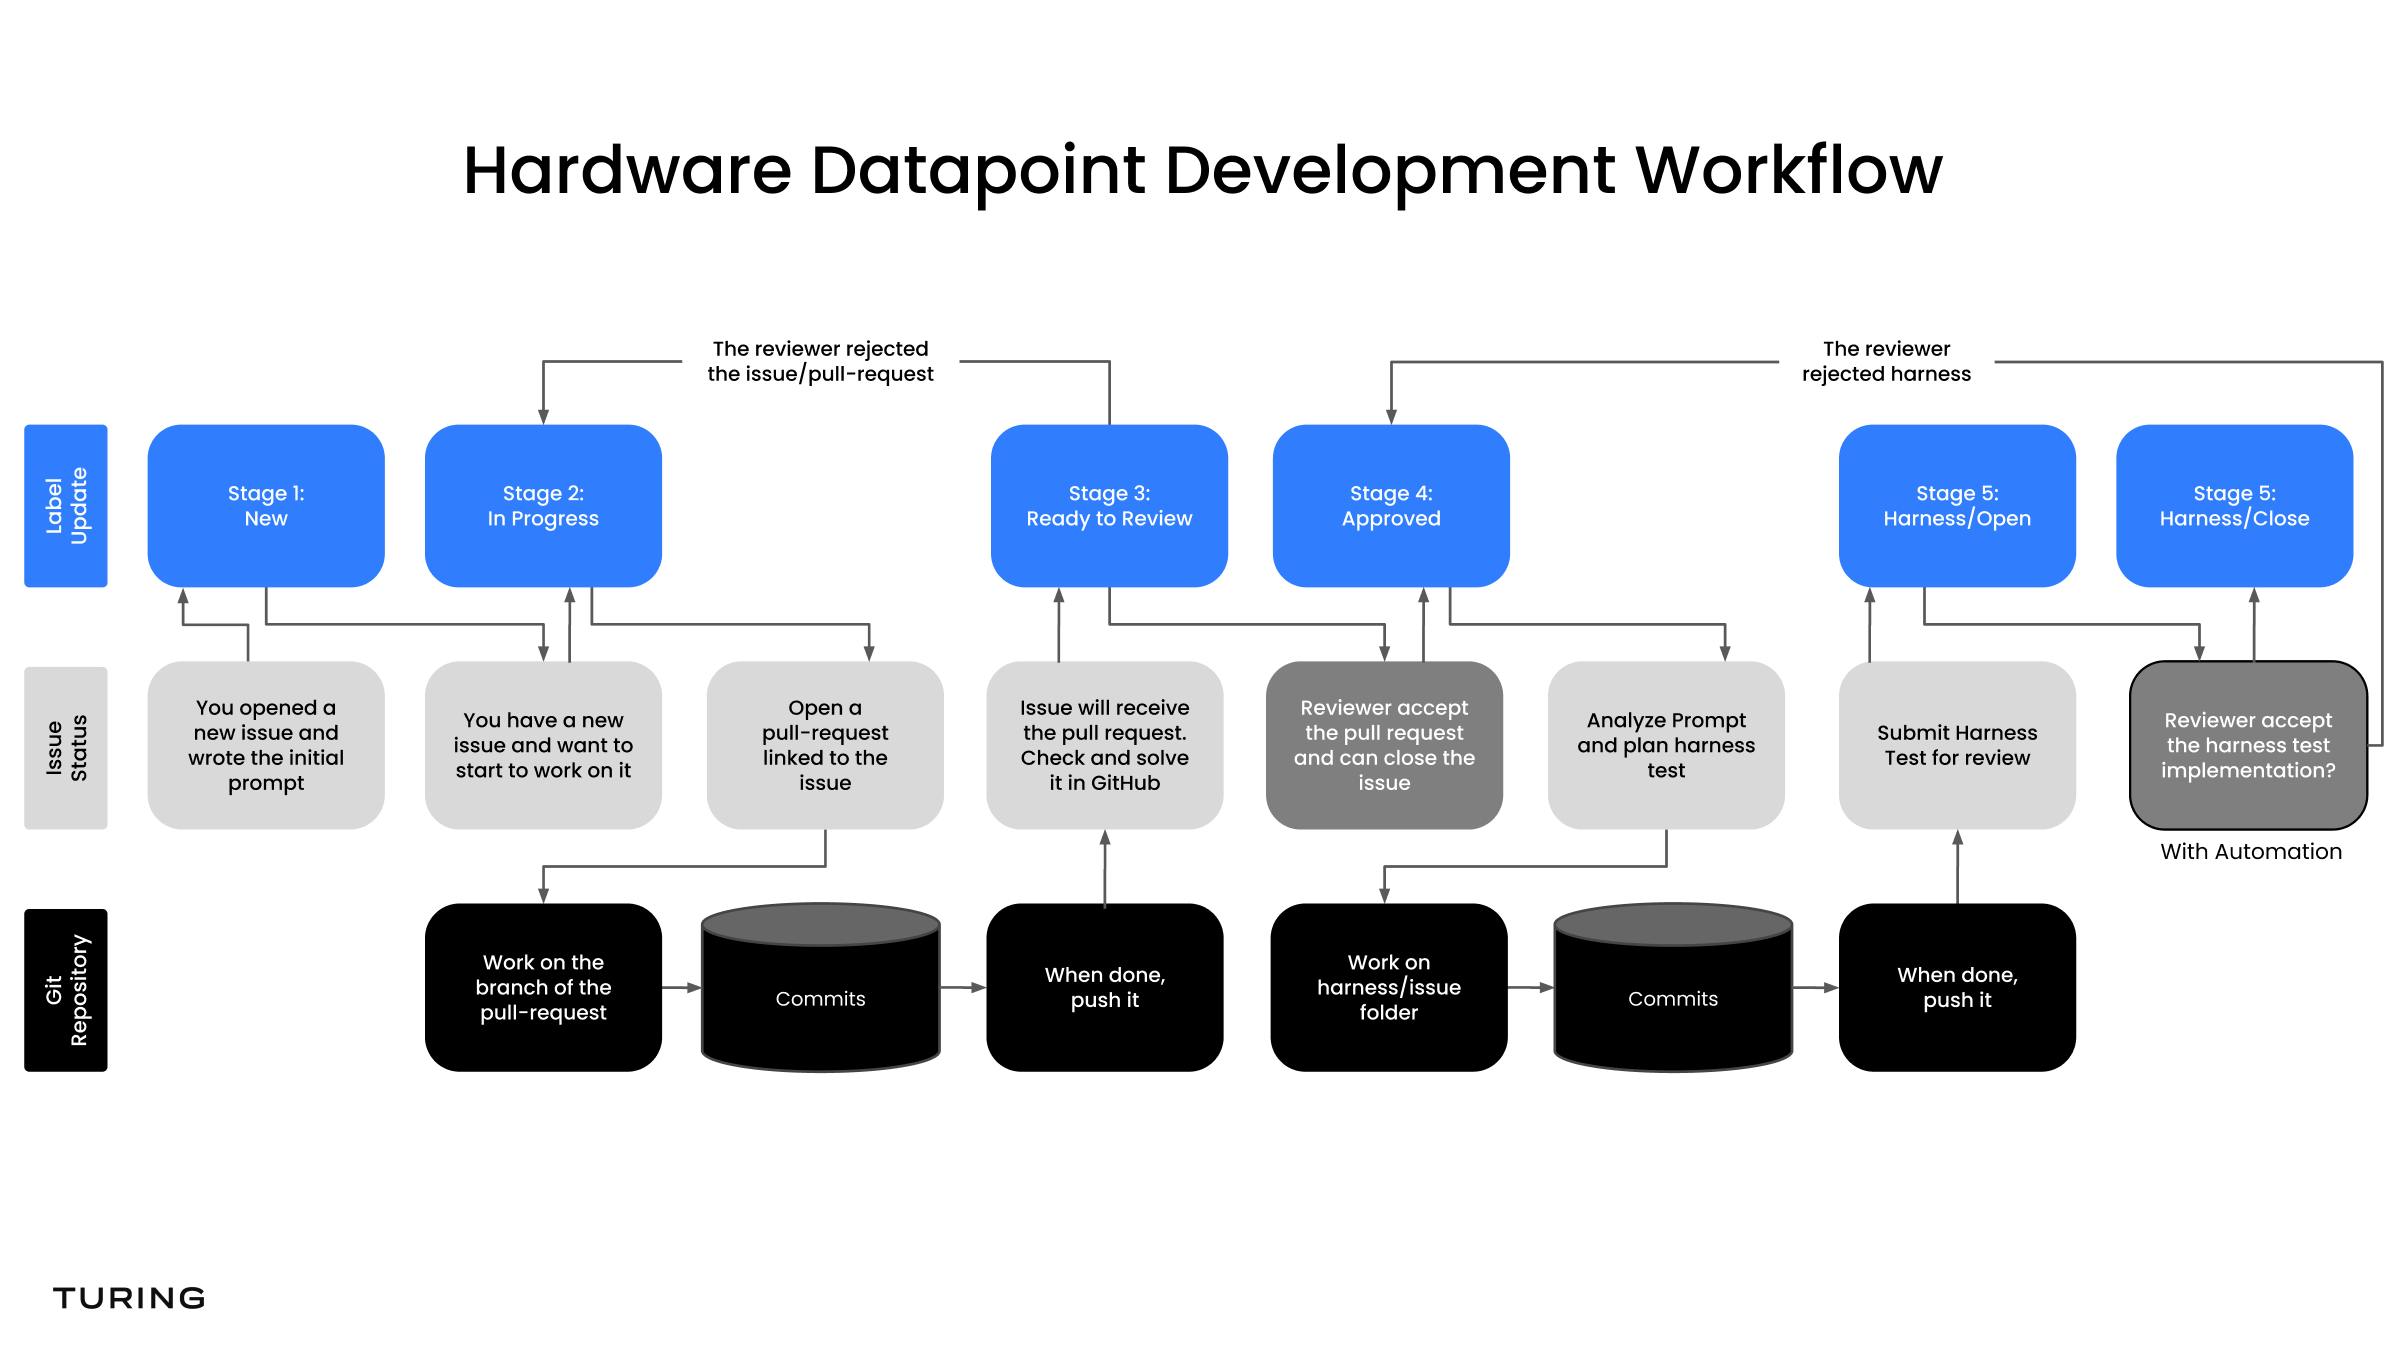This screenshot has height=1353, width=2406.
Task: Open the 'Commits' cylinder after pull-request branch
Action: point(820,998)
